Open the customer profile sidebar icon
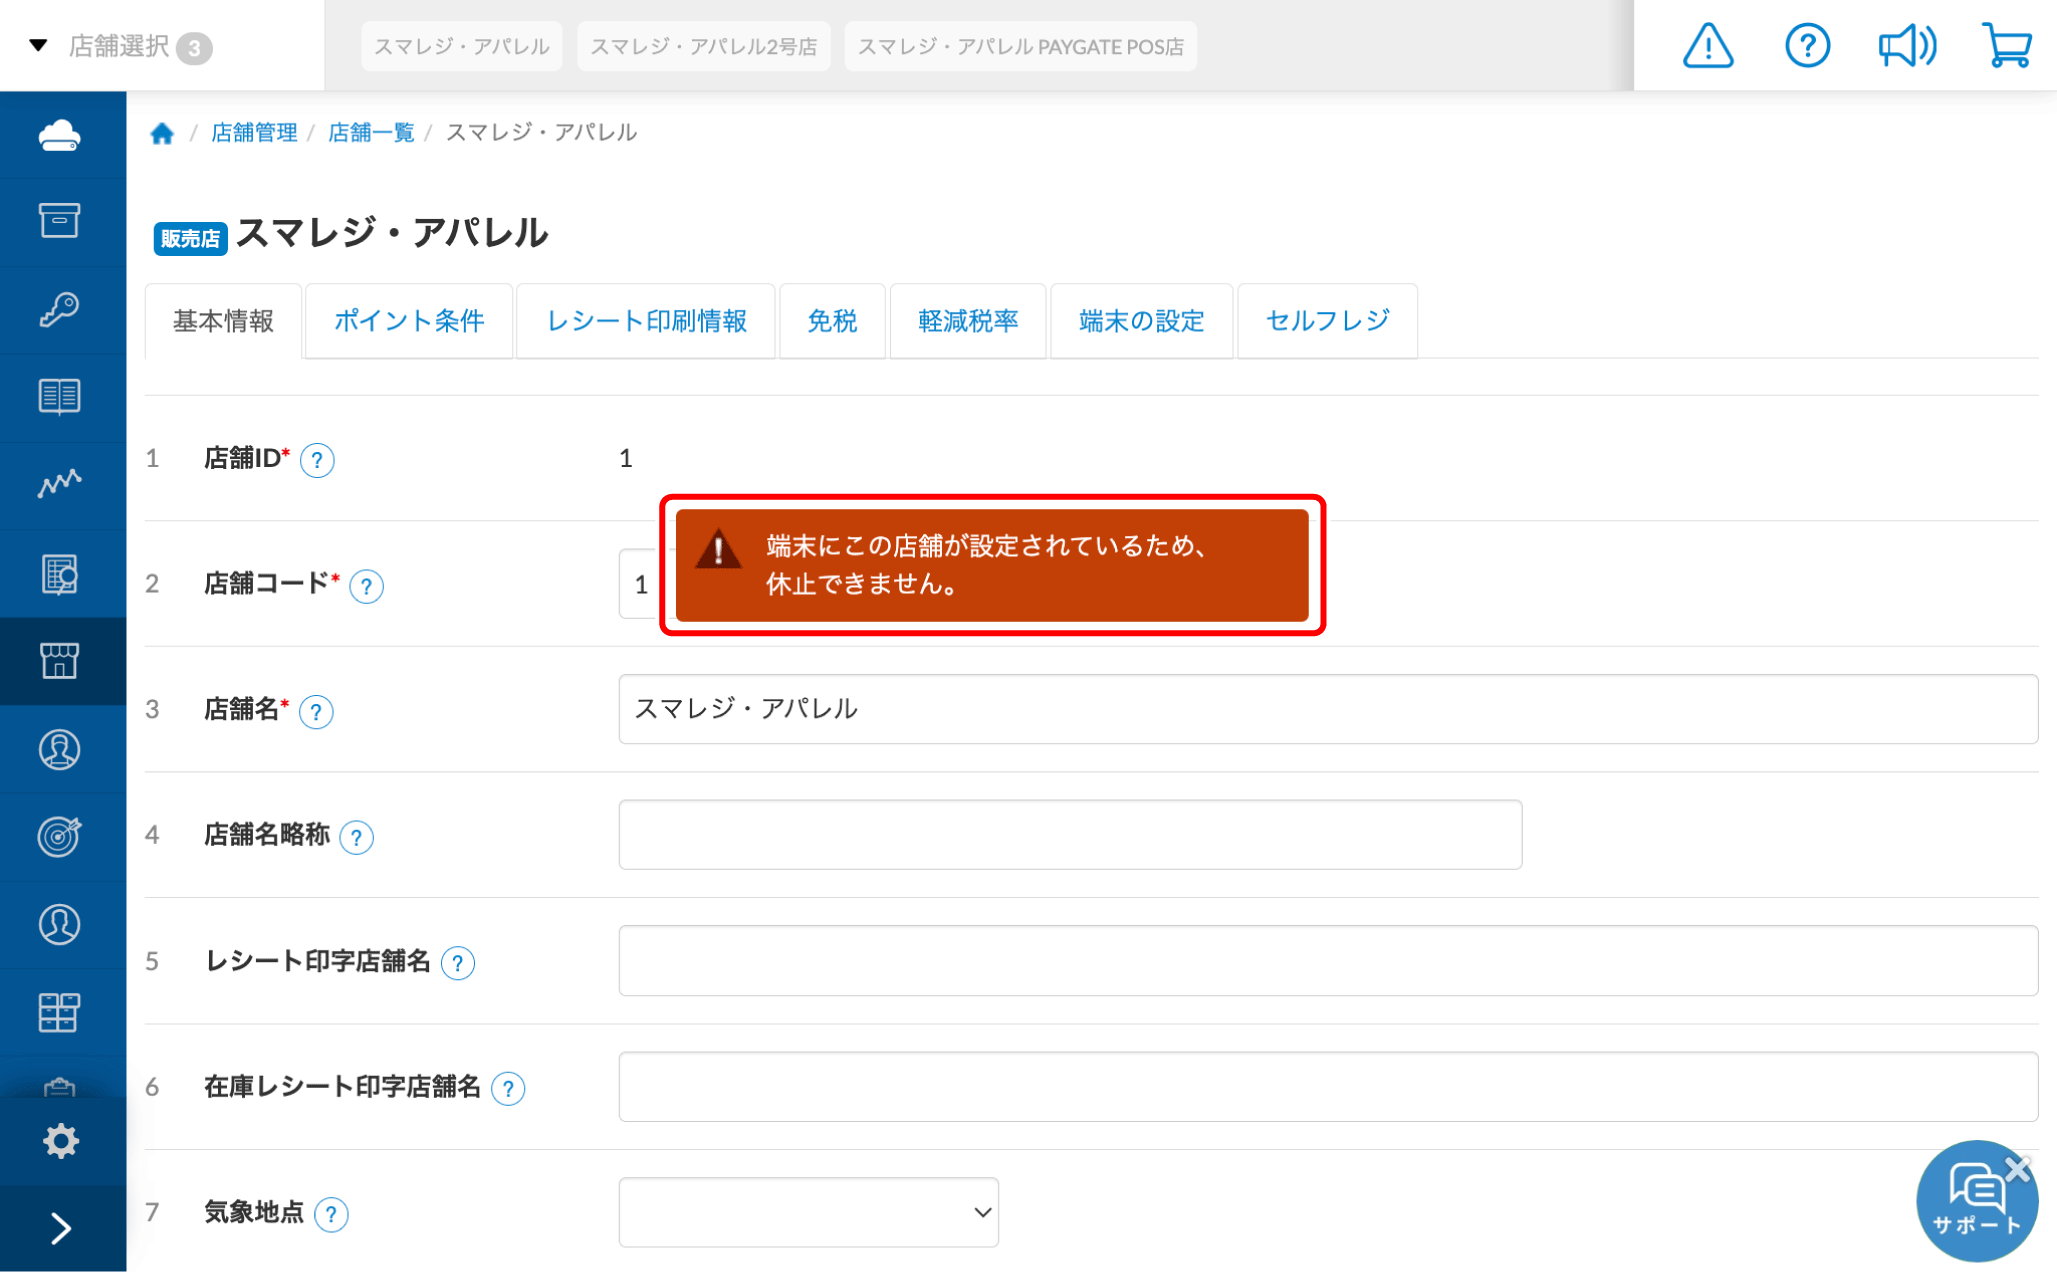 (60, 925)
